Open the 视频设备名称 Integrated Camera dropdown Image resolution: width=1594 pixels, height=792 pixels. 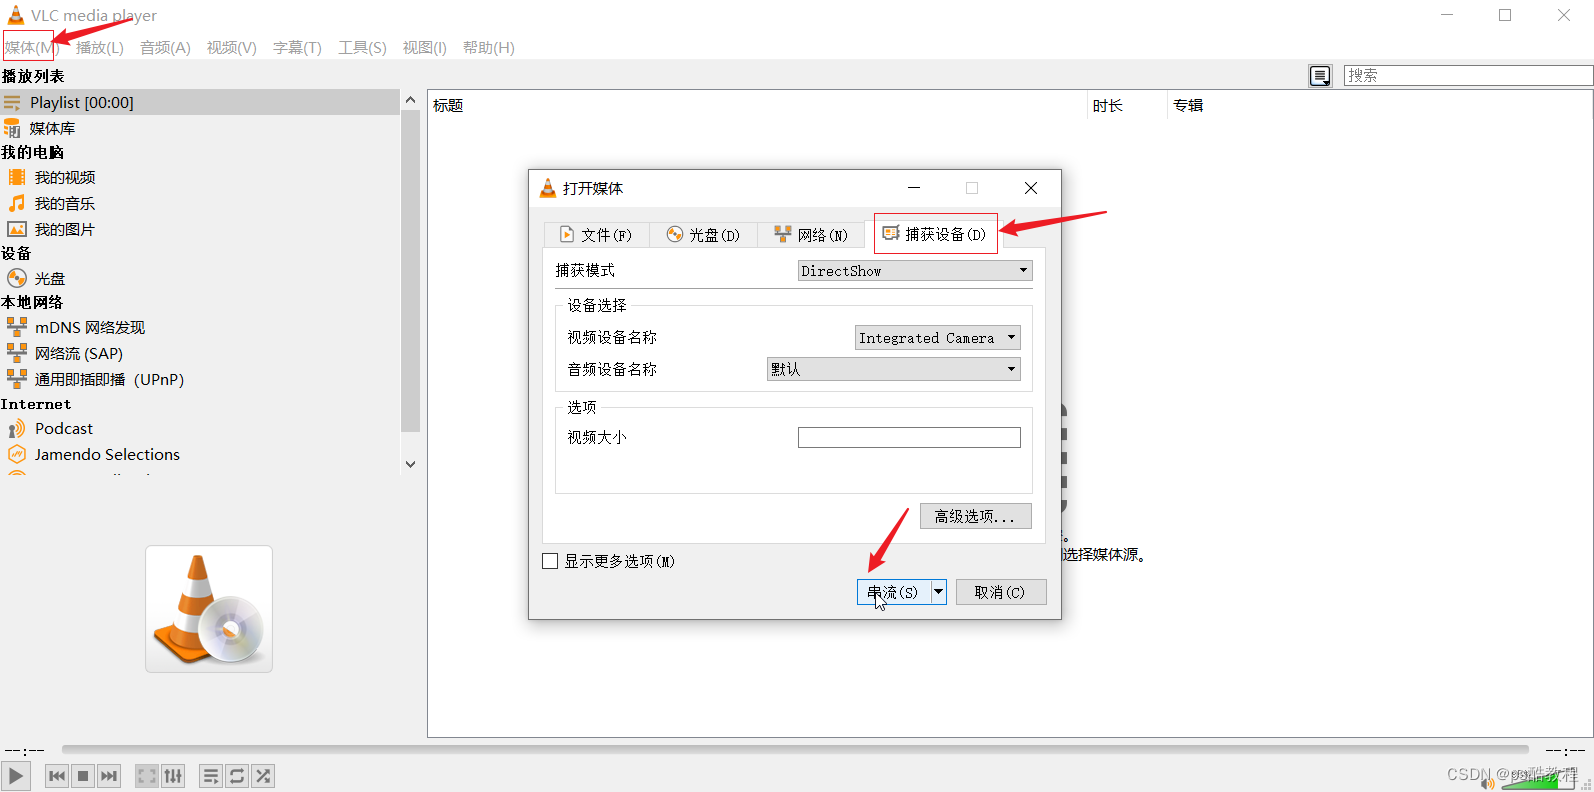pos(938,338)
